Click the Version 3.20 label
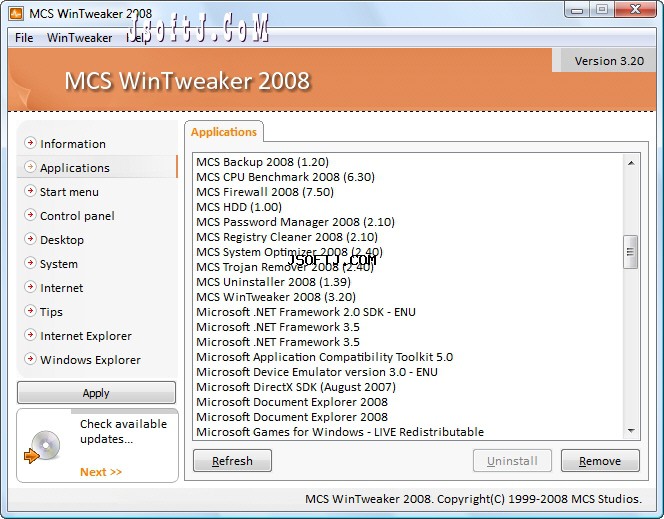 tap(609, 61)
